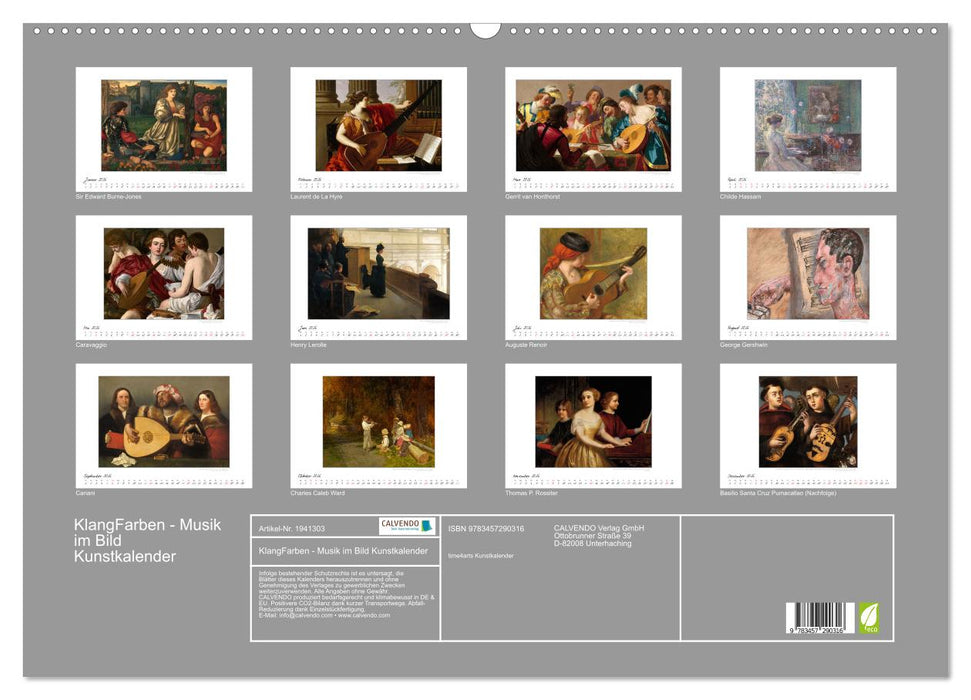Click the Thomas P. Rossiter piano painting
Screen dimensions: 971x700
pyautogui.click(x=593, y=421)
